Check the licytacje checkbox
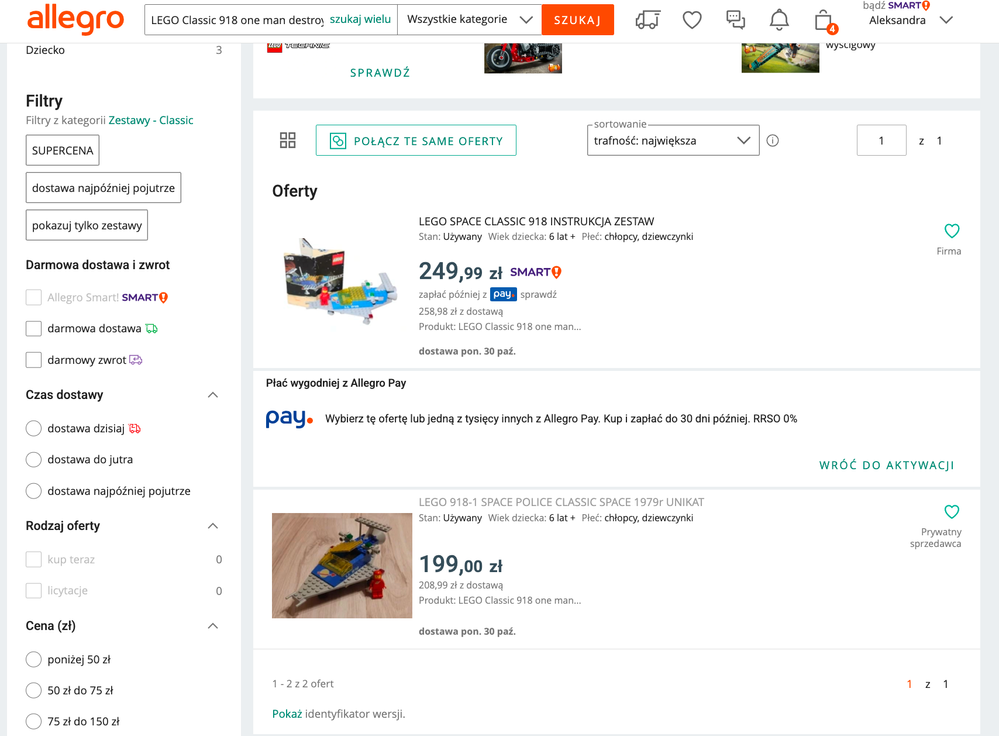999x736 pixels. click(34, 591)
